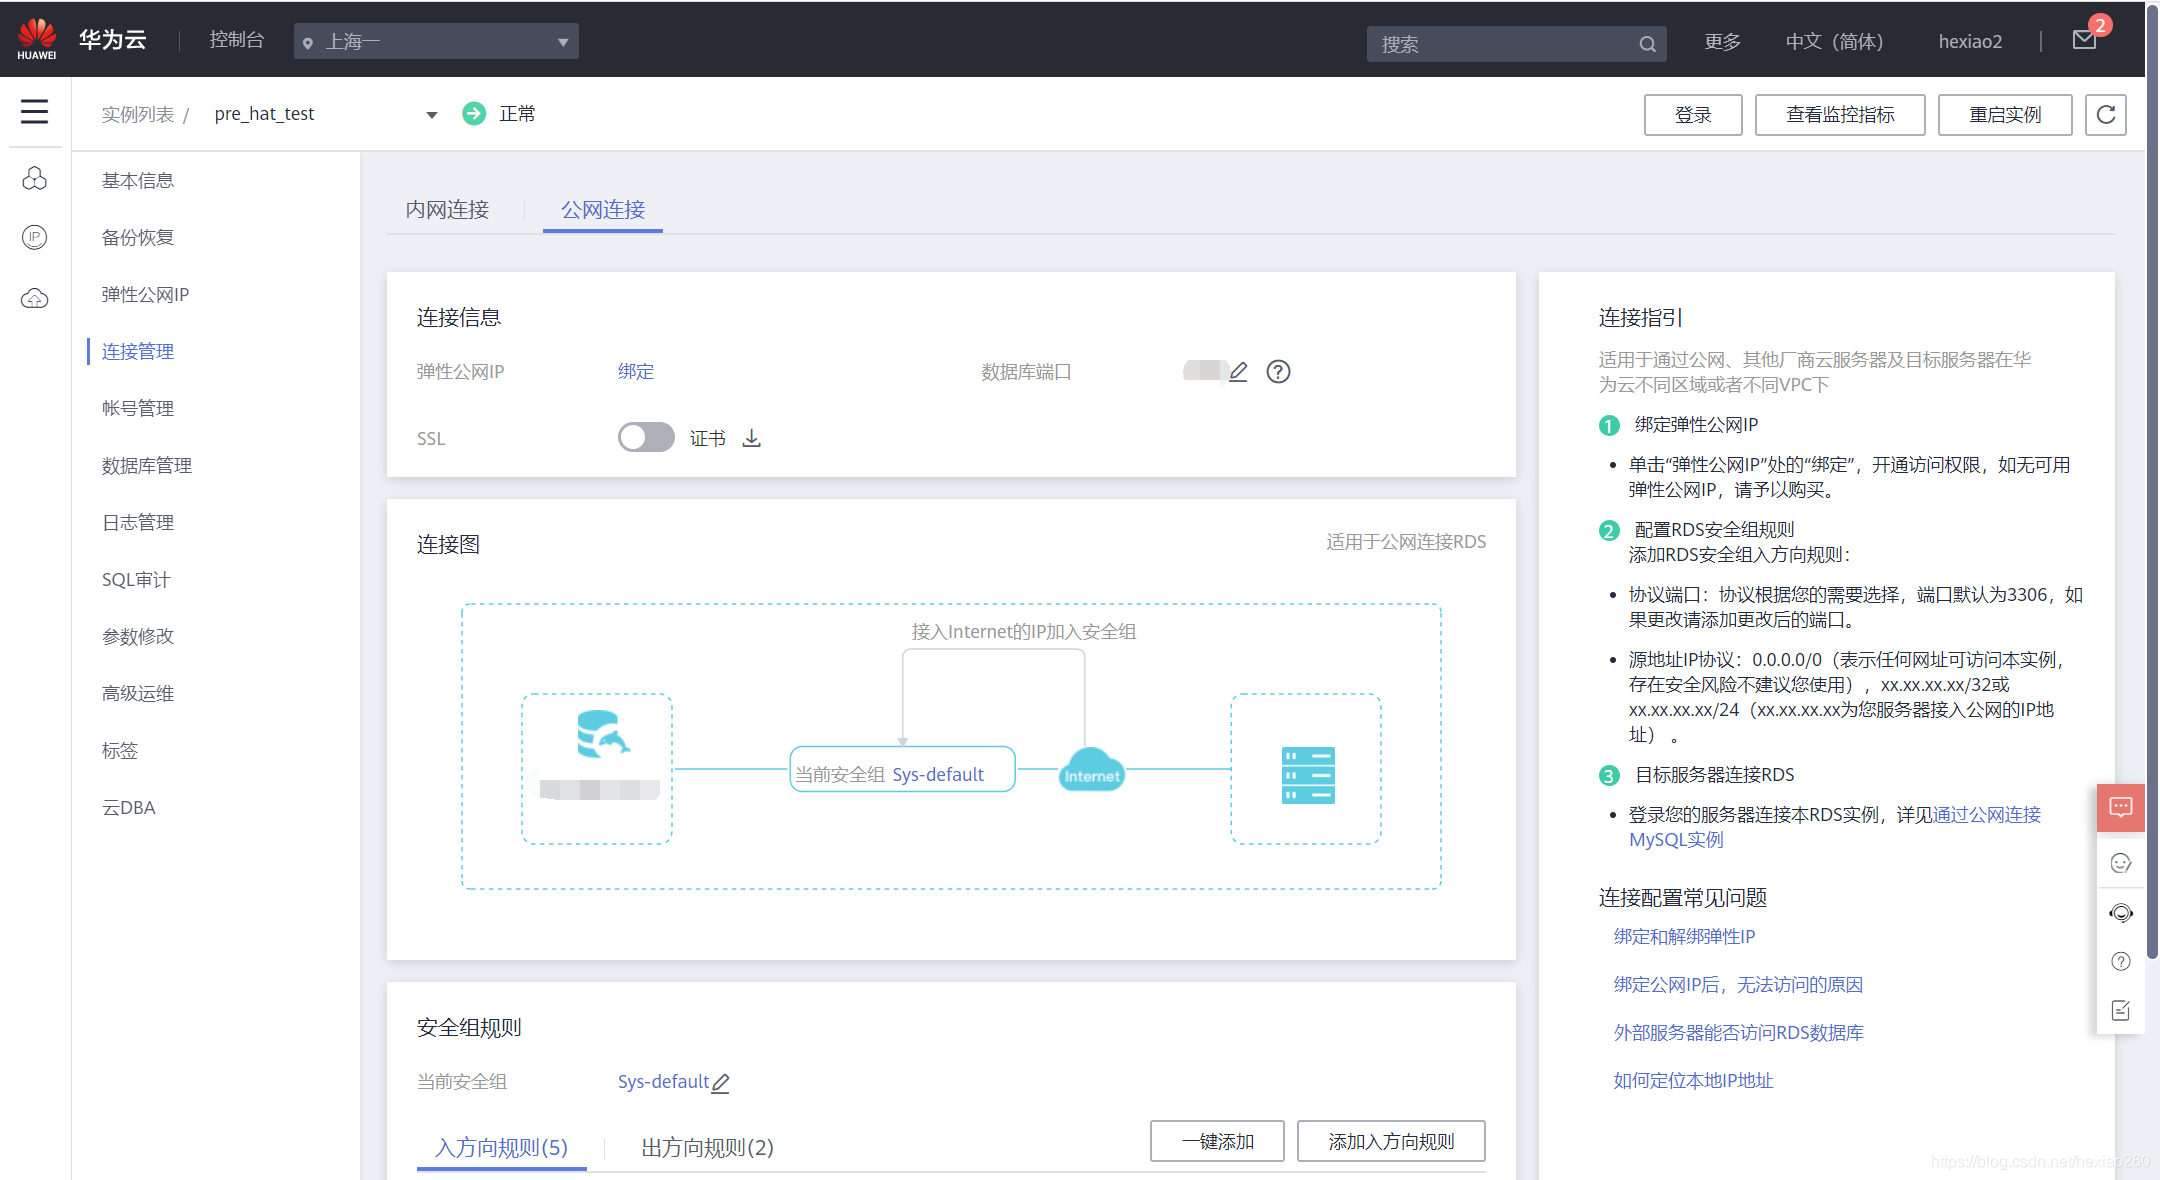
Task: Open 标签 in sidebar
Action: [x=120, y=750]
